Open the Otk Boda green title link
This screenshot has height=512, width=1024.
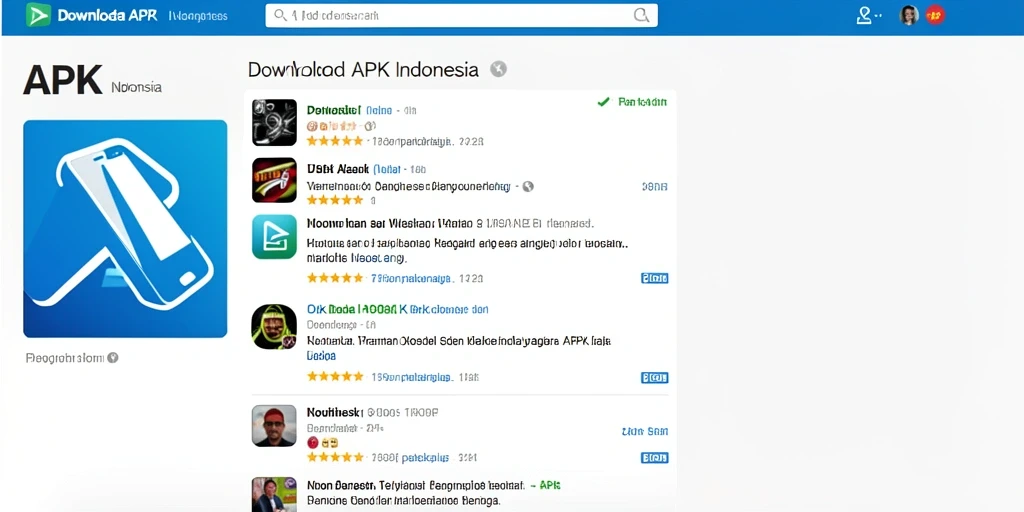point(397,310)
